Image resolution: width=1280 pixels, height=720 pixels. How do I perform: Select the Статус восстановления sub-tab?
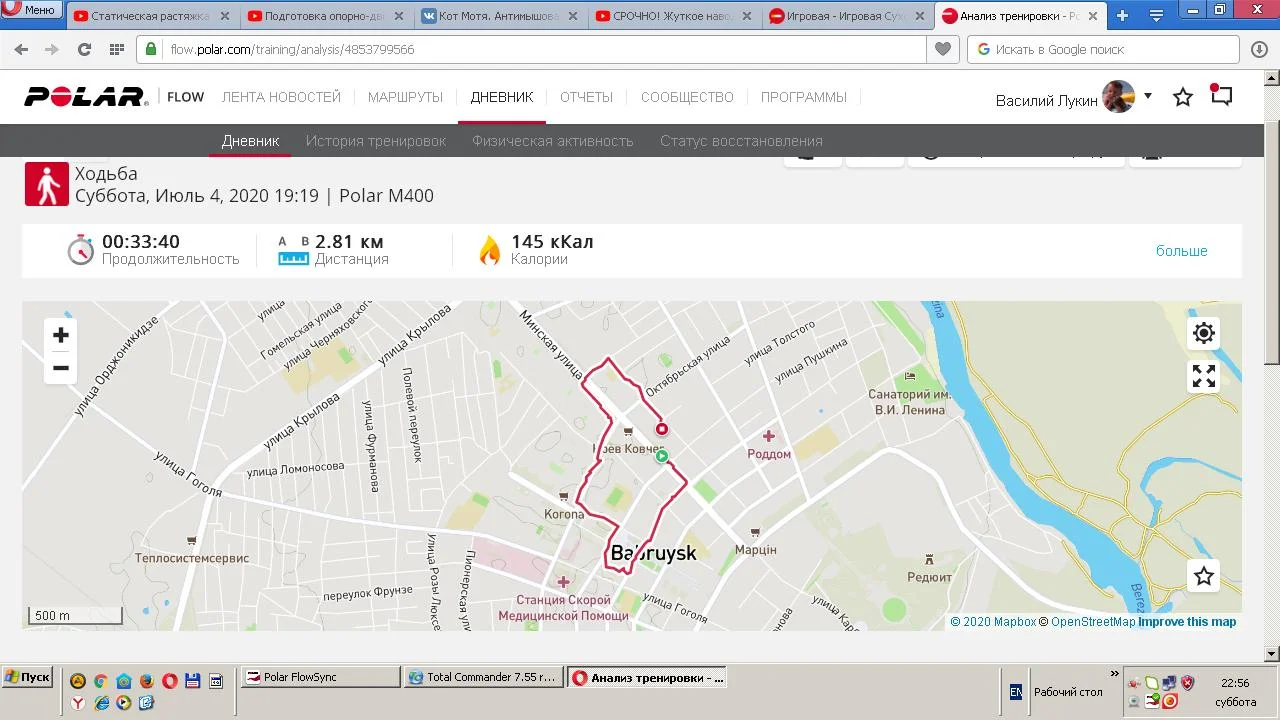(x=741, y=141)
